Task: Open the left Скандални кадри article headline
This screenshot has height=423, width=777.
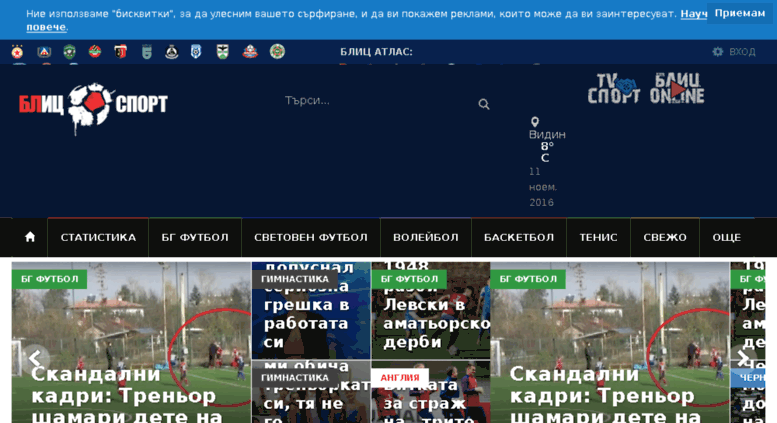Action: pos(127,395)
